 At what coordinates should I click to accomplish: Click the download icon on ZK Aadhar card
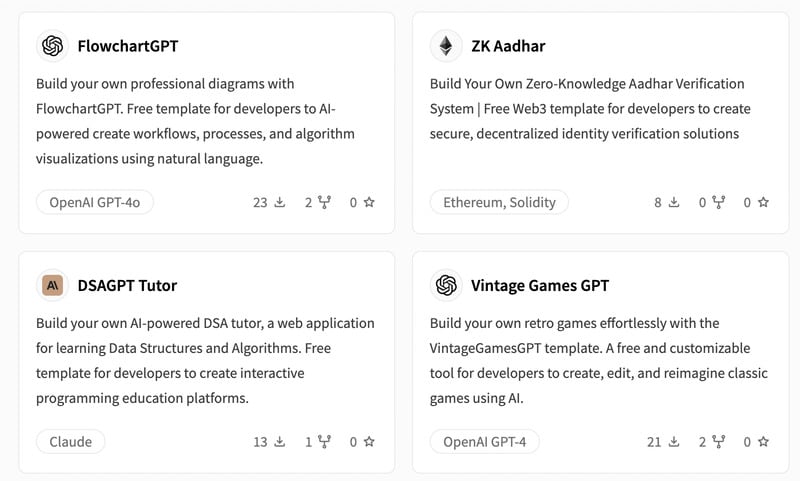[x=674, y=202]
